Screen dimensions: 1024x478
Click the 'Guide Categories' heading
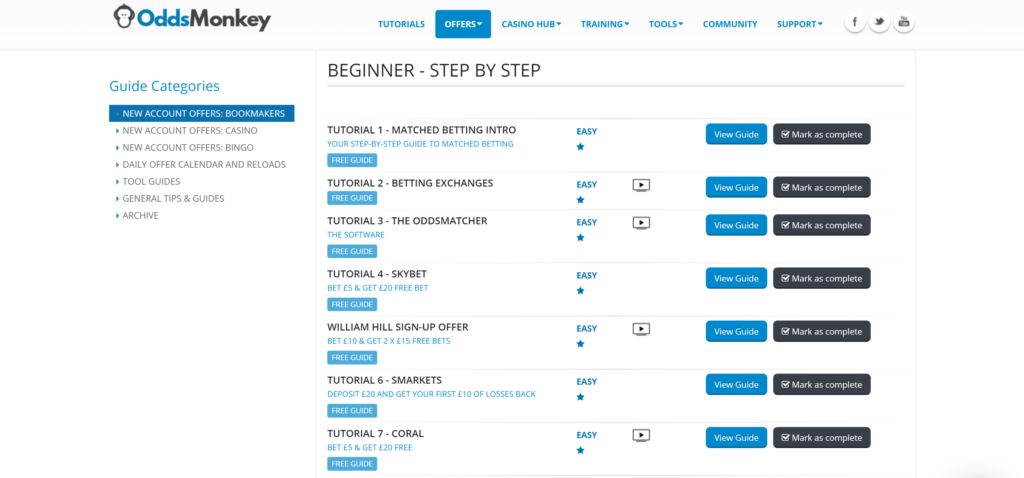point(165,86)
